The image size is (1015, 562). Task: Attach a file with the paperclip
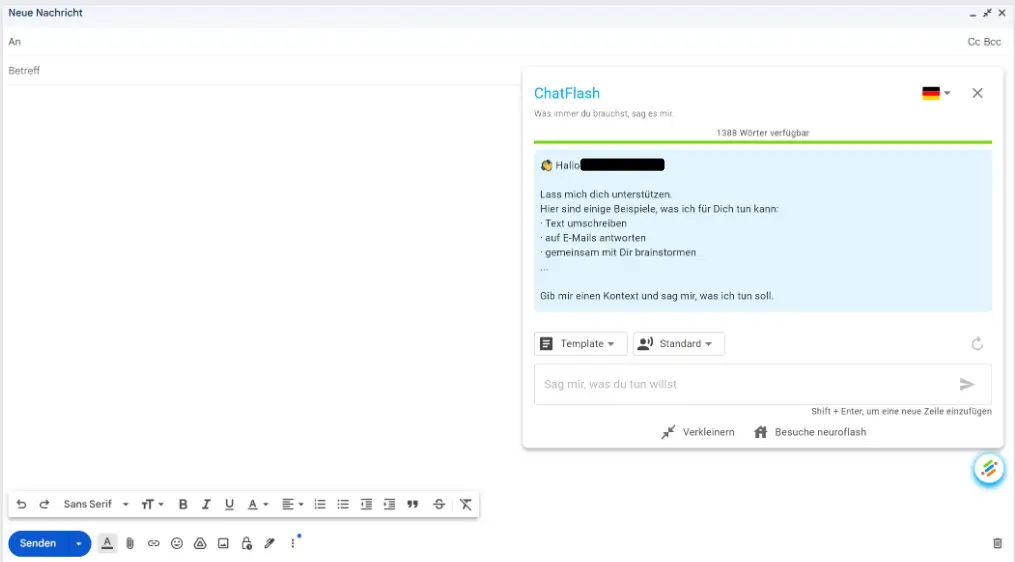click(130, 543)
